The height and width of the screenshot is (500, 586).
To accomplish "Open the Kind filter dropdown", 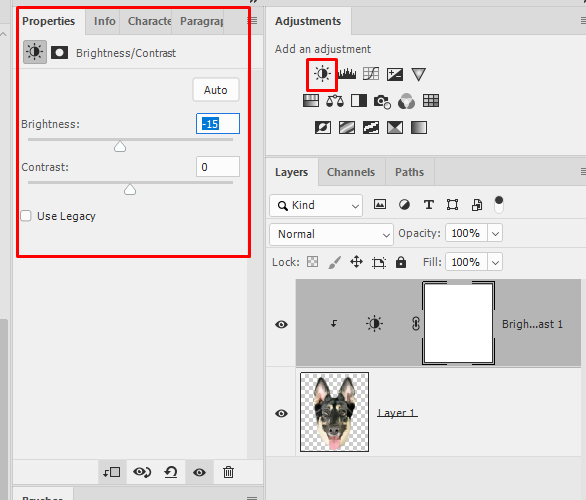I will (316, 205).
